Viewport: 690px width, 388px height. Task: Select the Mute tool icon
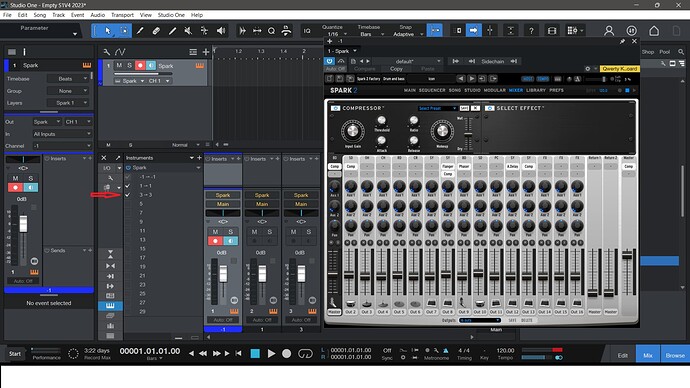tap(188, 31)
